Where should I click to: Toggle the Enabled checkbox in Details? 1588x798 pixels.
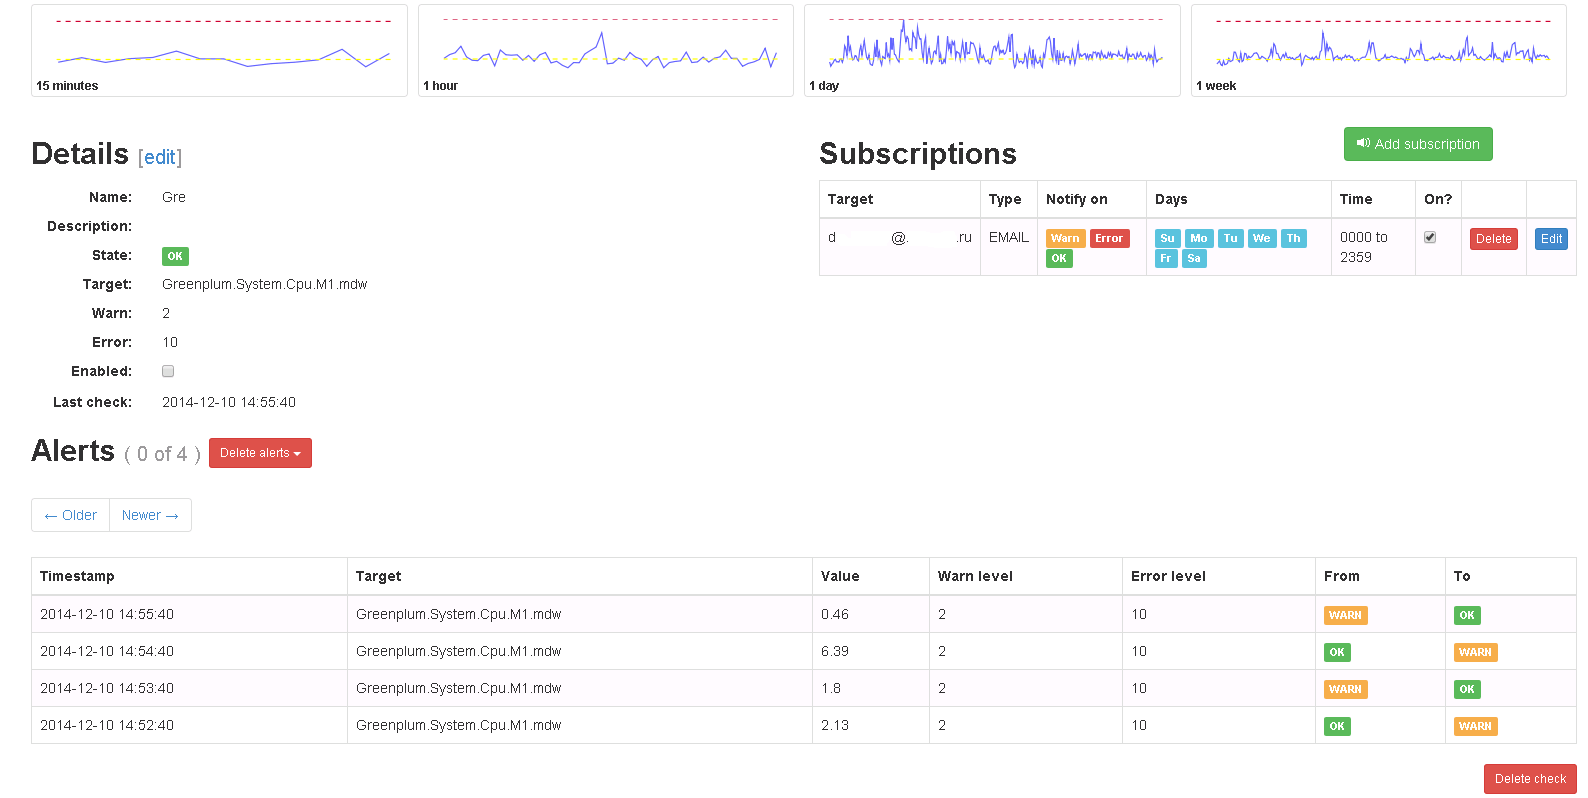pos(168,371)
